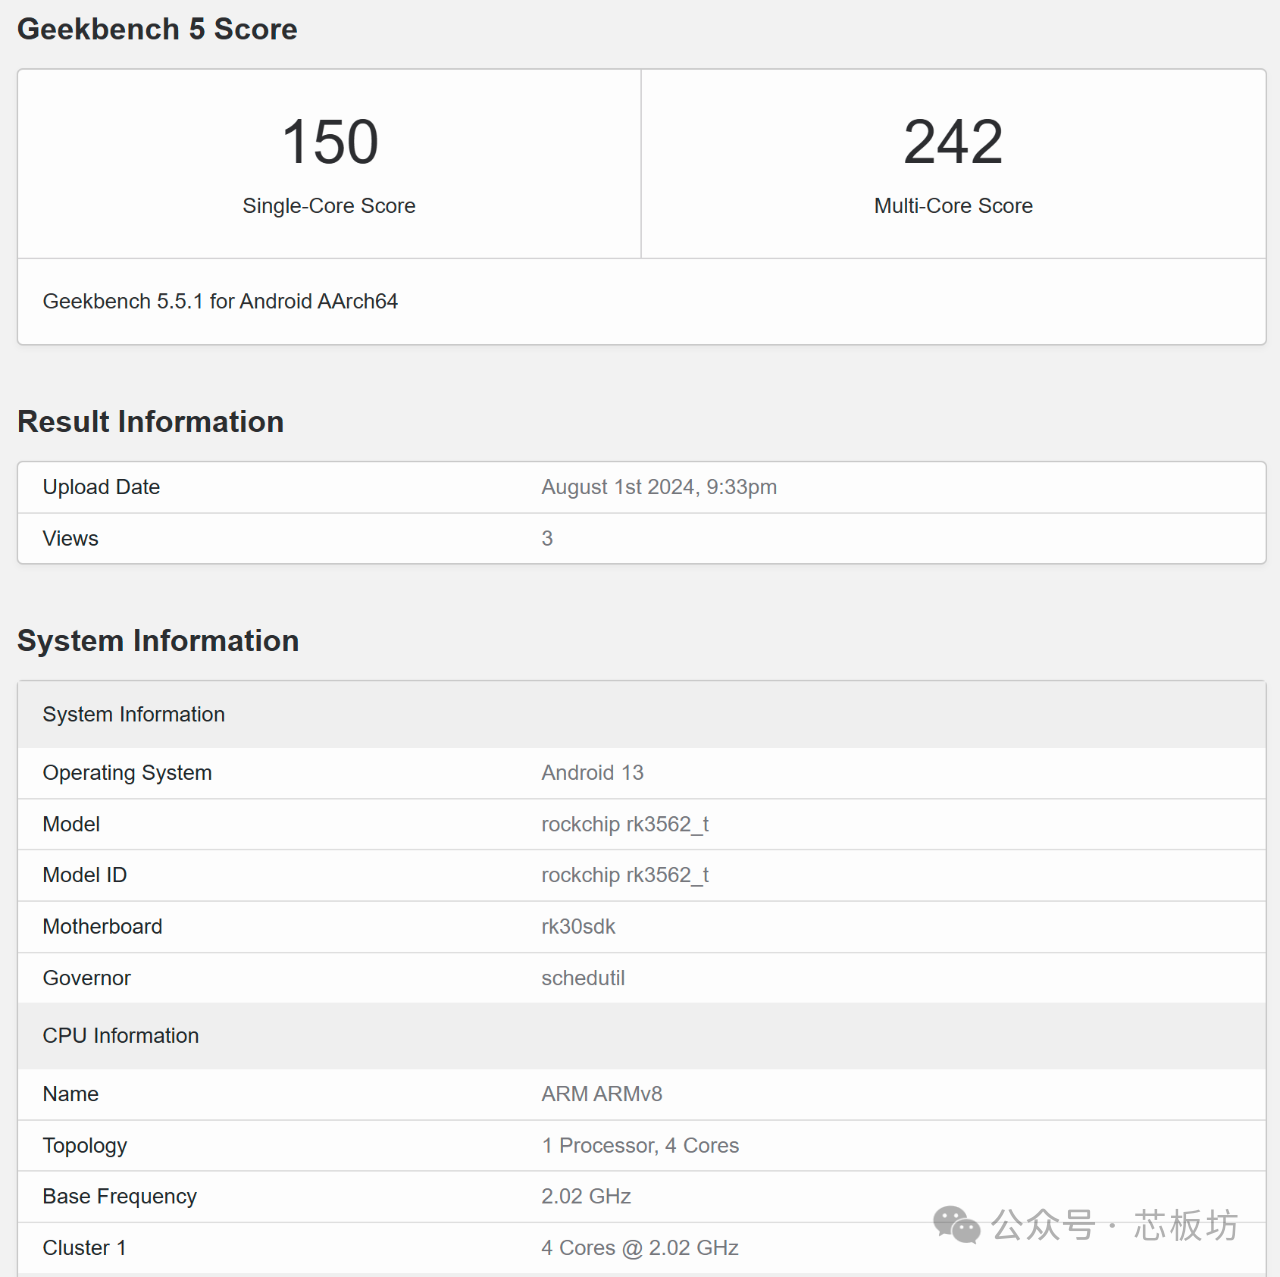Click the Model ID row label
The height and width of the screenshot is (1277, 1280).
point(84,875)
